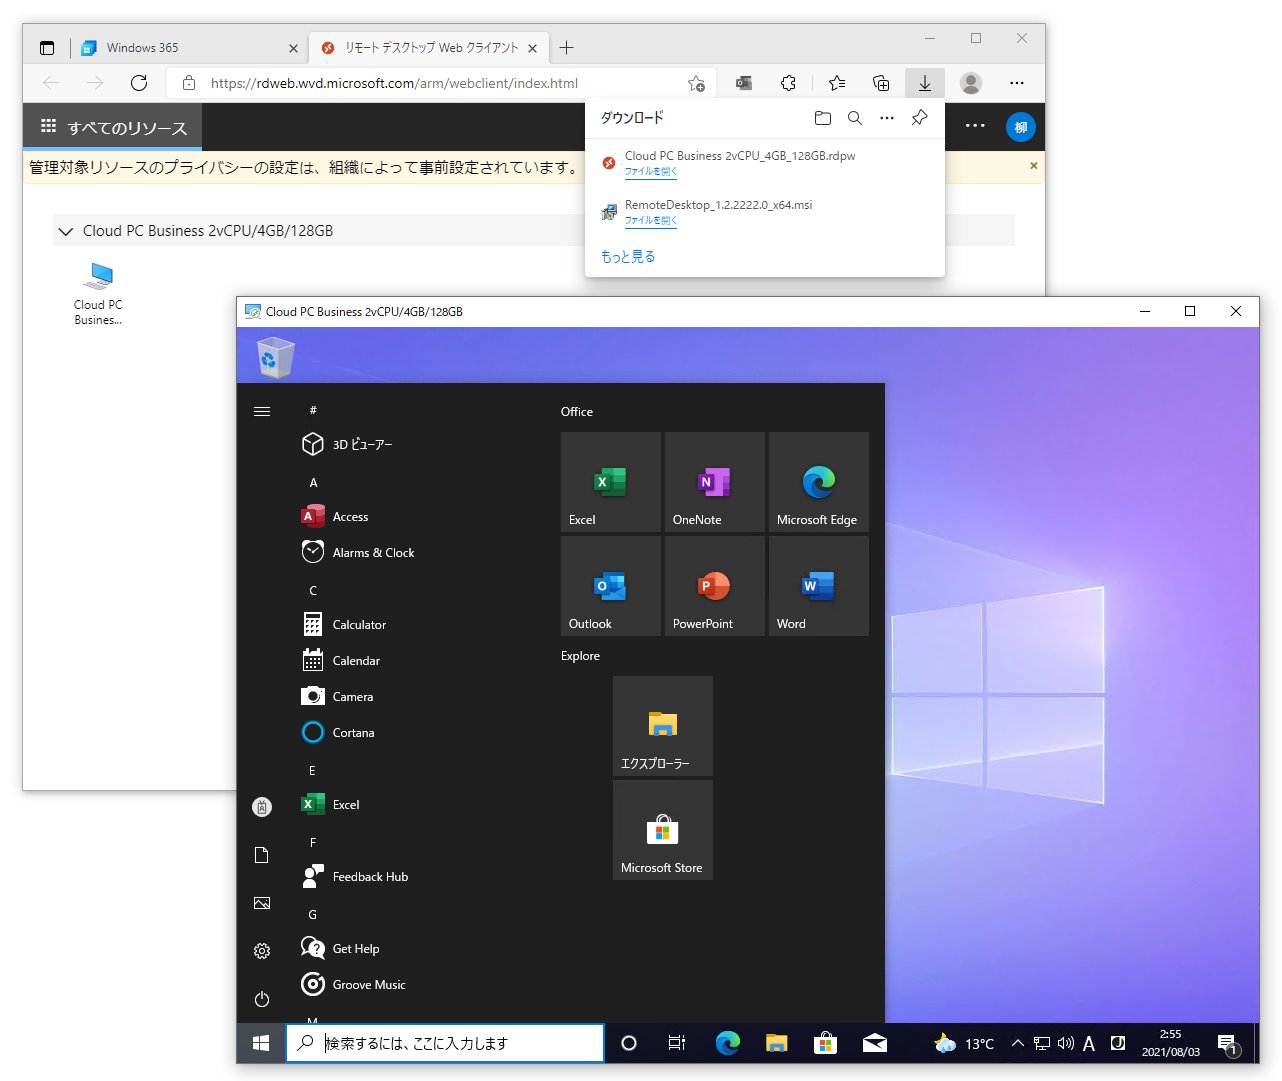Start Word from its Start tile
Screen dimensions: 1282x1081
point(819,586)
